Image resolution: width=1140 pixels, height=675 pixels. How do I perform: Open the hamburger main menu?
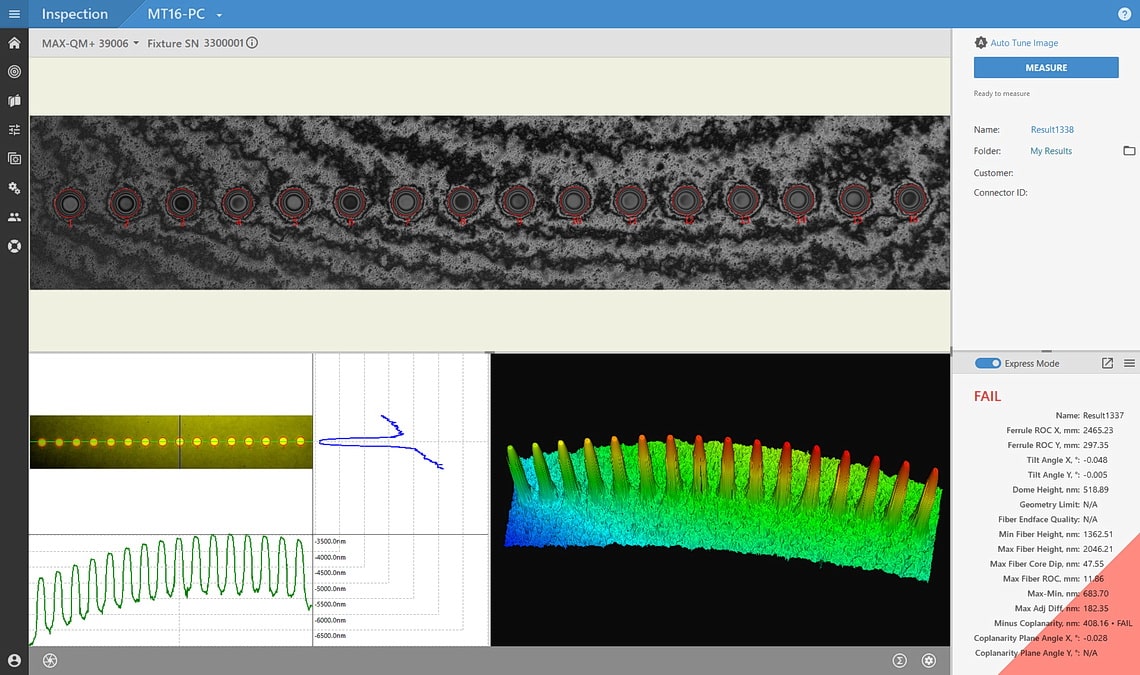[14, 14]
